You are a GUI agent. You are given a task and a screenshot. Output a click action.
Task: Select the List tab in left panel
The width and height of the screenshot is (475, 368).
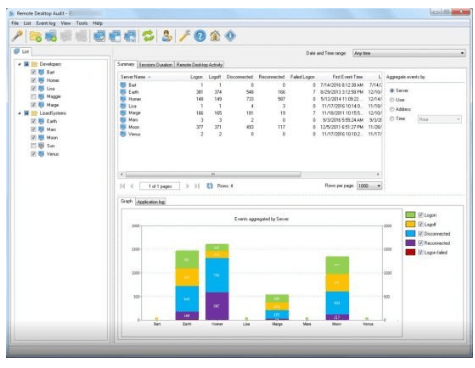coord(22,51)
